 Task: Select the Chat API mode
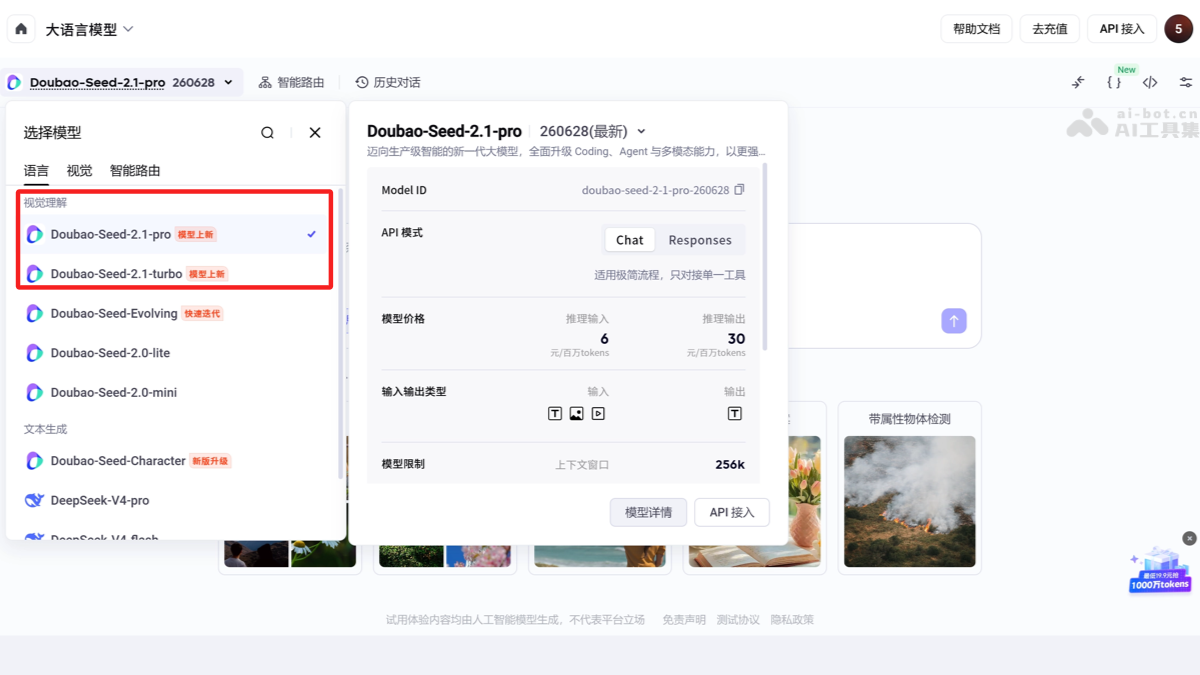click(x=630, y=240)
